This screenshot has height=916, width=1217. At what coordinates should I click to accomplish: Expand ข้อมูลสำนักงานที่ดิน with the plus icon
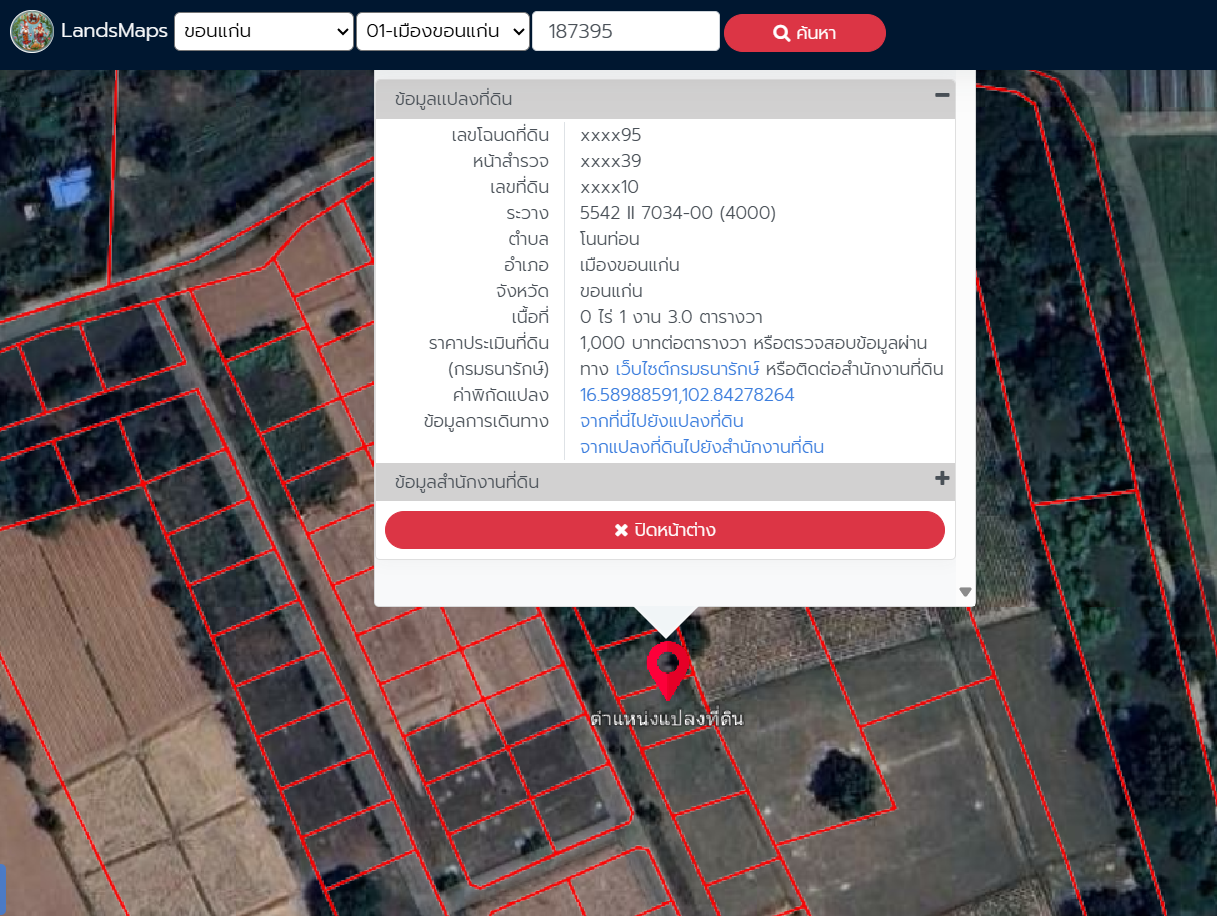(941, 479)
